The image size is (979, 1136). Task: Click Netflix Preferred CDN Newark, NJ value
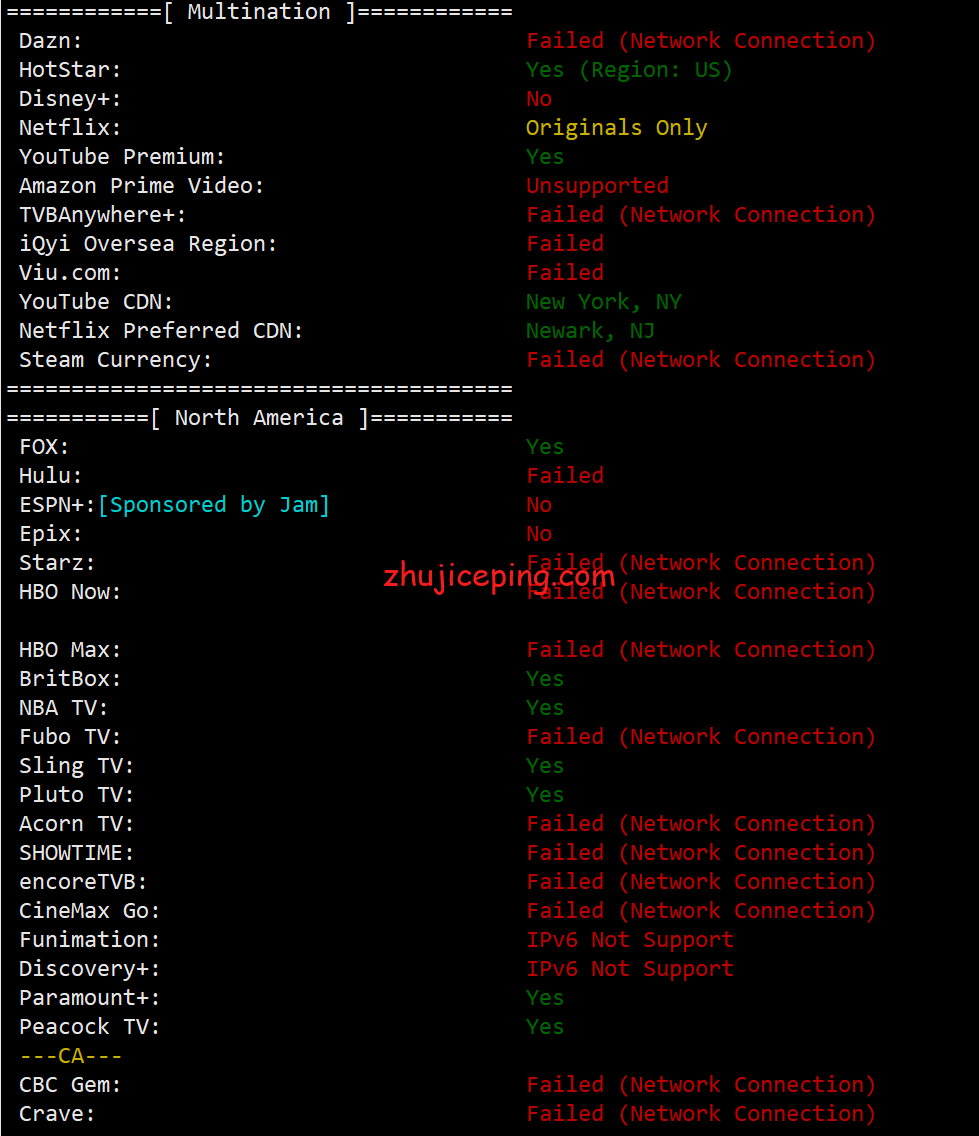(591, 331)
